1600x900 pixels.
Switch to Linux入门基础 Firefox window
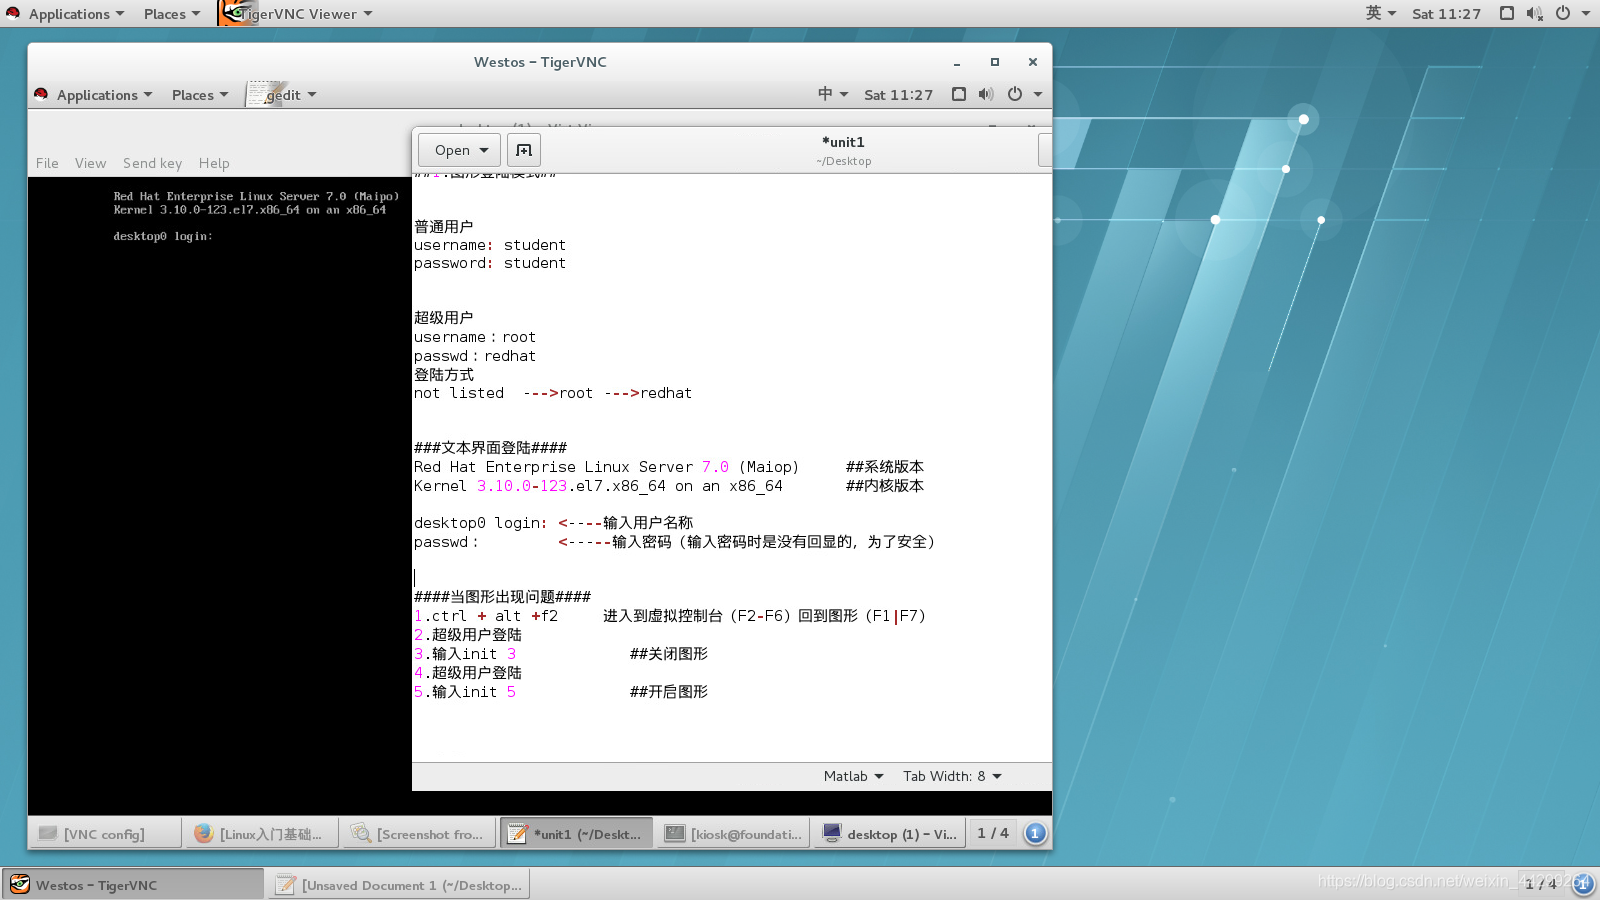(x=261, y=834)
